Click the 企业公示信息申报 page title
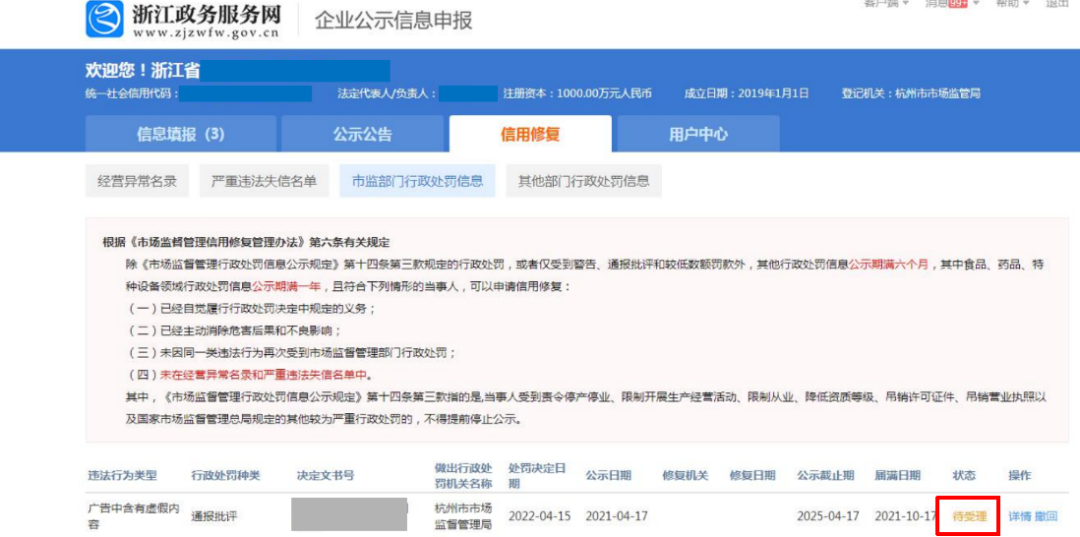The width and height of the screenshot is (1080, 537). tap(394, 20)
